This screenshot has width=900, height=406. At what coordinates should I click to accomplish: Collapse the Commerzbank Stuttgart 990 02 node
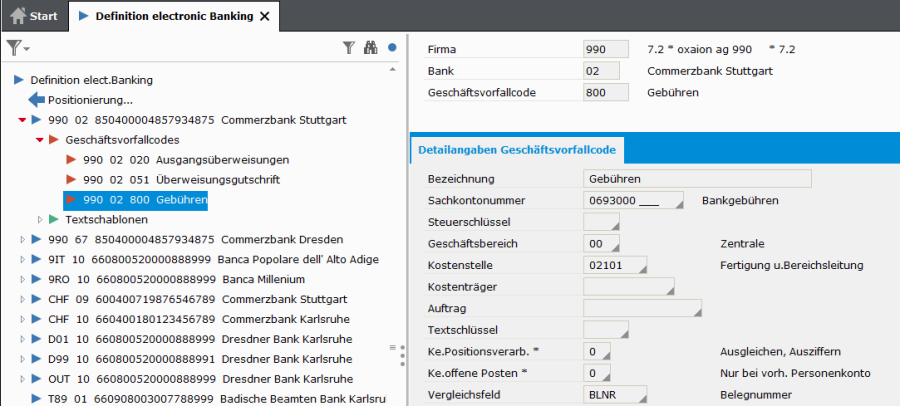(x=22, y=120)
